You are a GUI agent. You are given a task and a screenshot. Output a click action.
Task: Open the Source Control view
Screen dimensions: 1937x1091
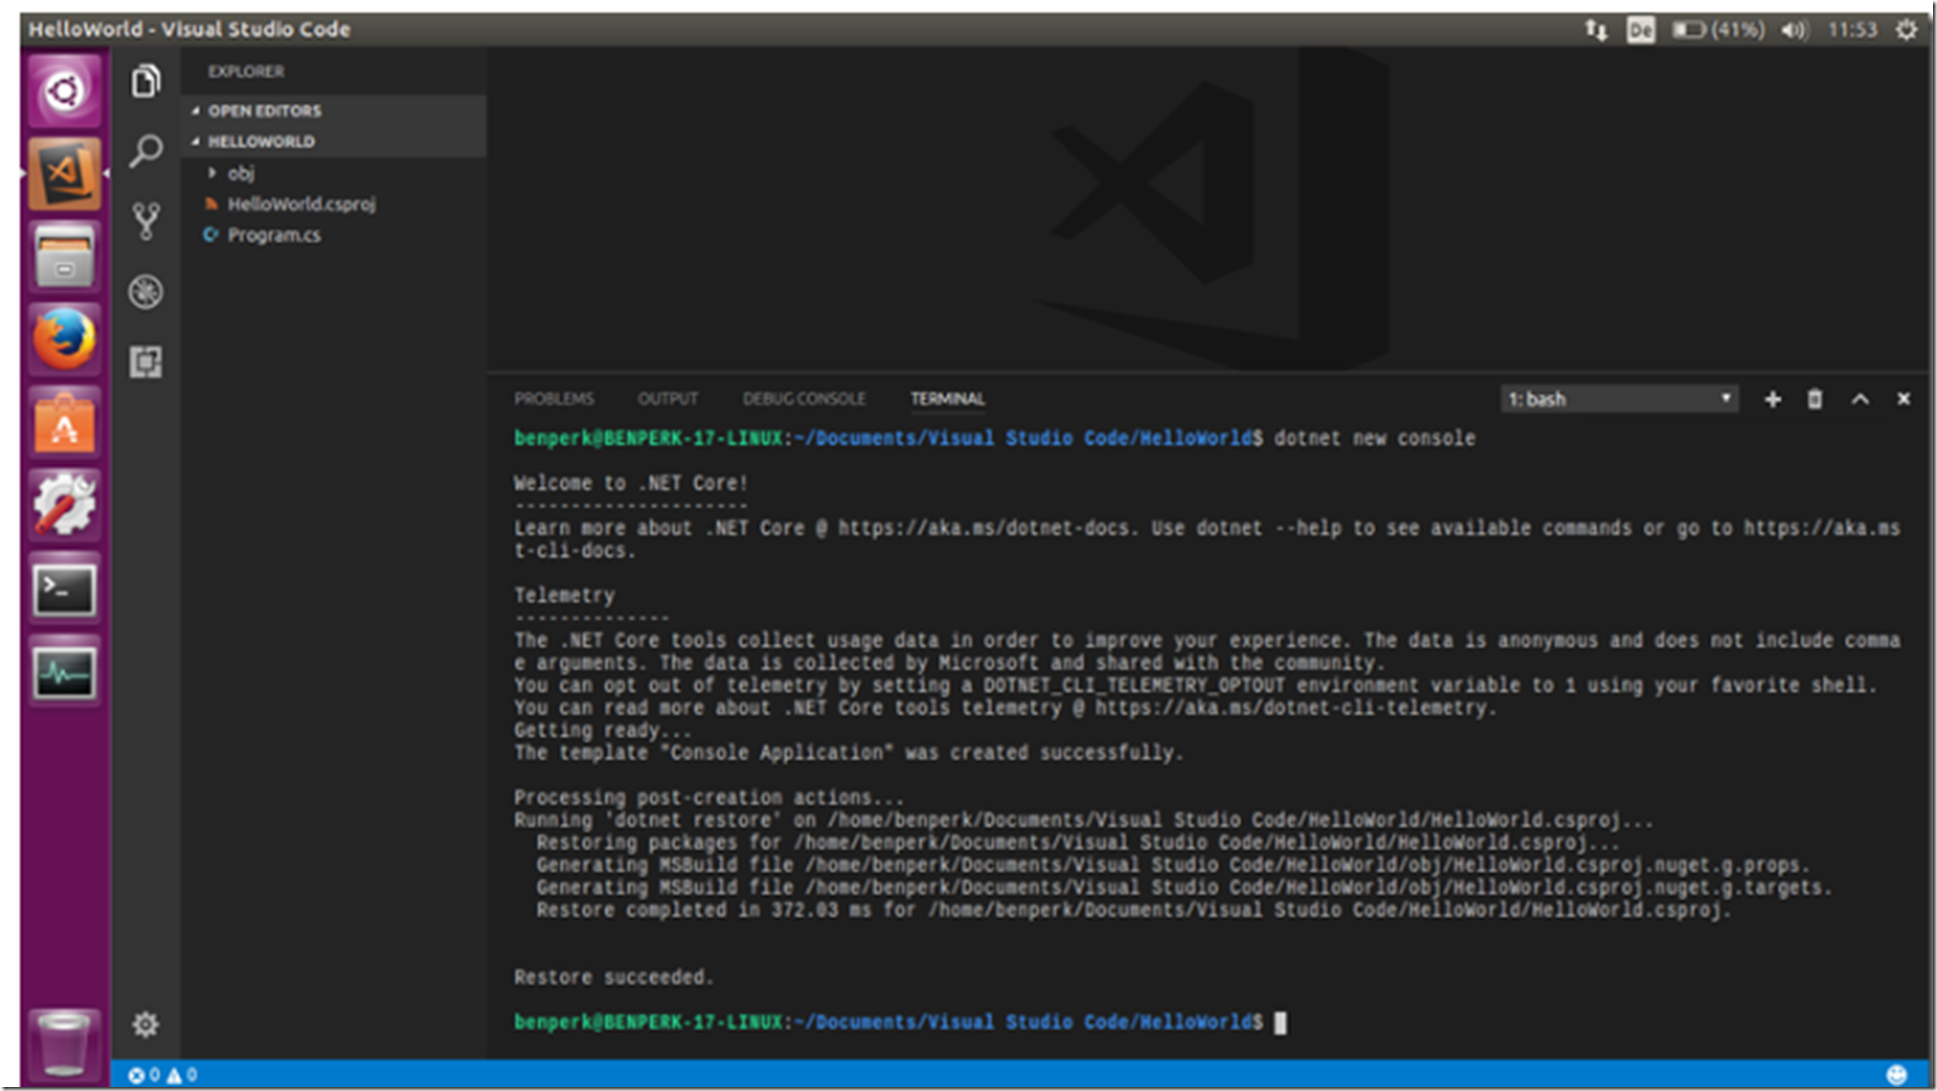146,221
